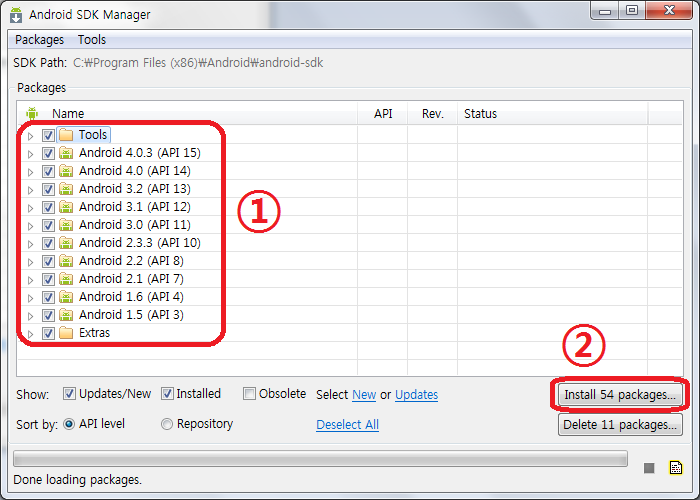Click the Android 3.1 platform icon

66,207
